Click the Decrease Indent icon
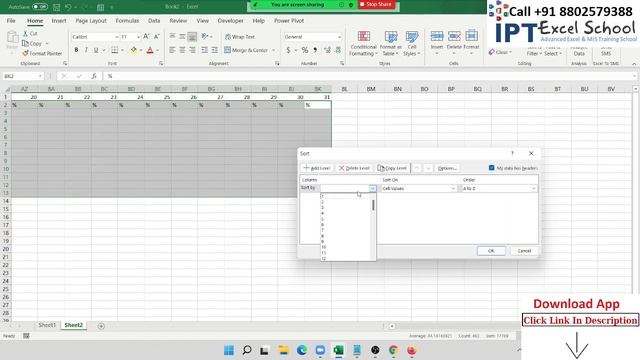The height and width of the screenshot is (360, 640). [204, 50]
